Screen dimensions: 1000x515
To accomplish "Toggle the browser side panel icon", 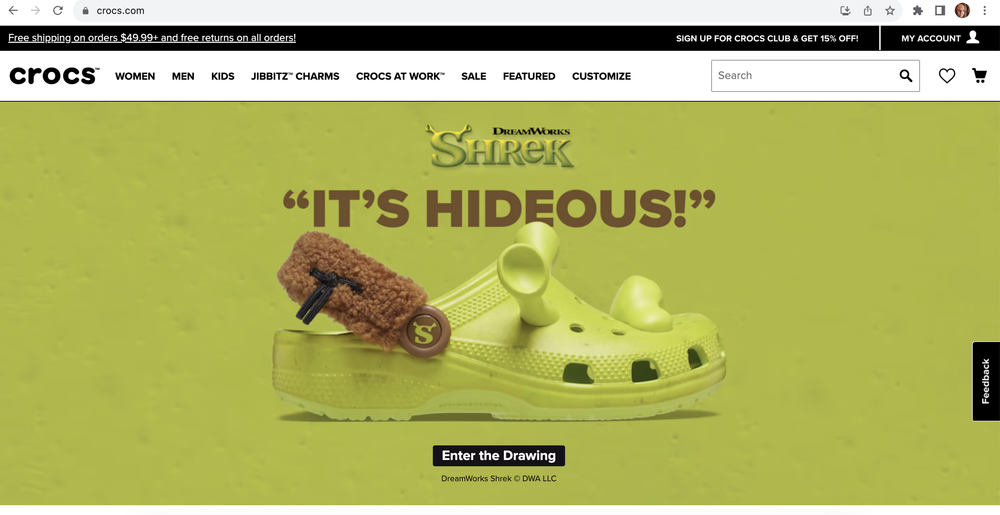I will [x=939, y=10].
